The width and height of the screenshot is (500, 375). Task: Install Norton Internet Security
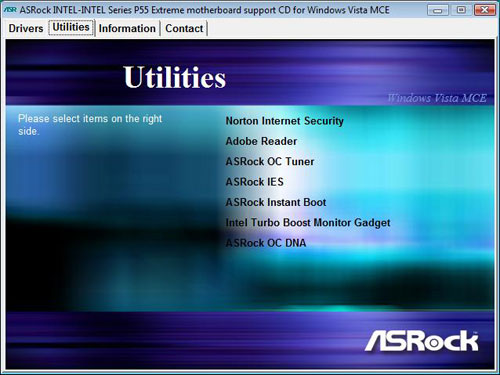pos(284,121)
